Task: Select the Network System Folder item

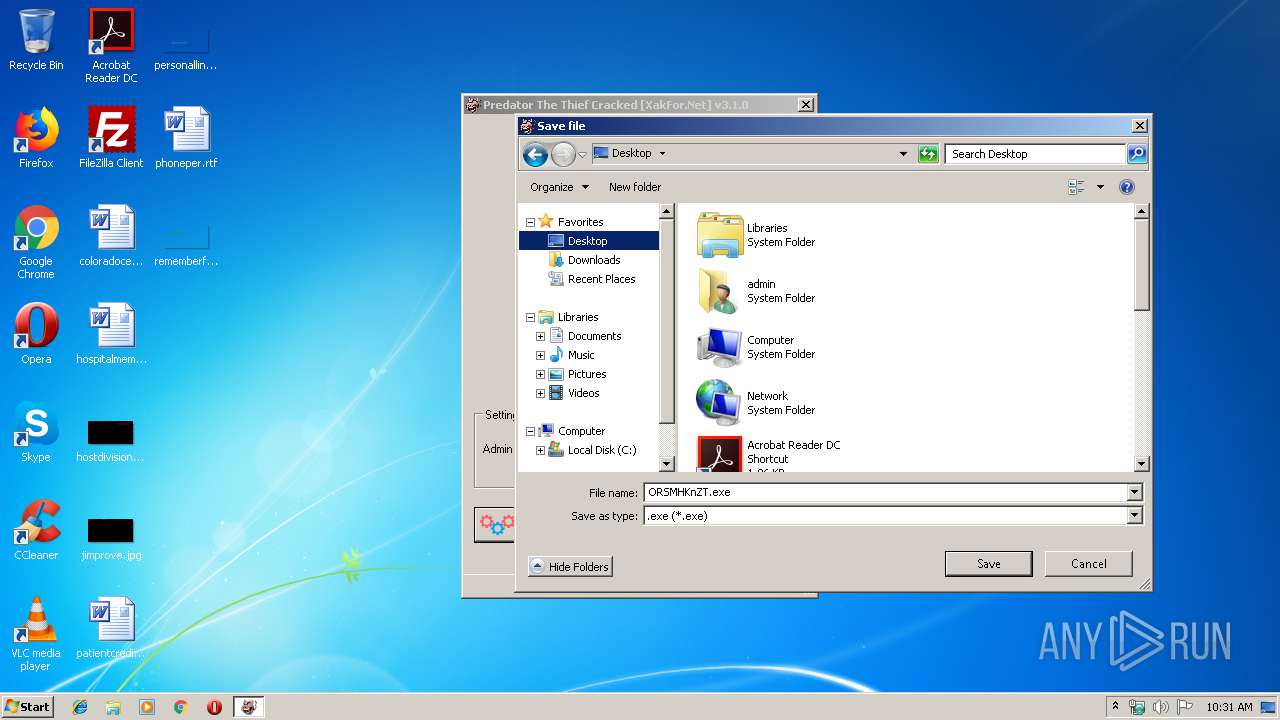Action: (757, 403)
